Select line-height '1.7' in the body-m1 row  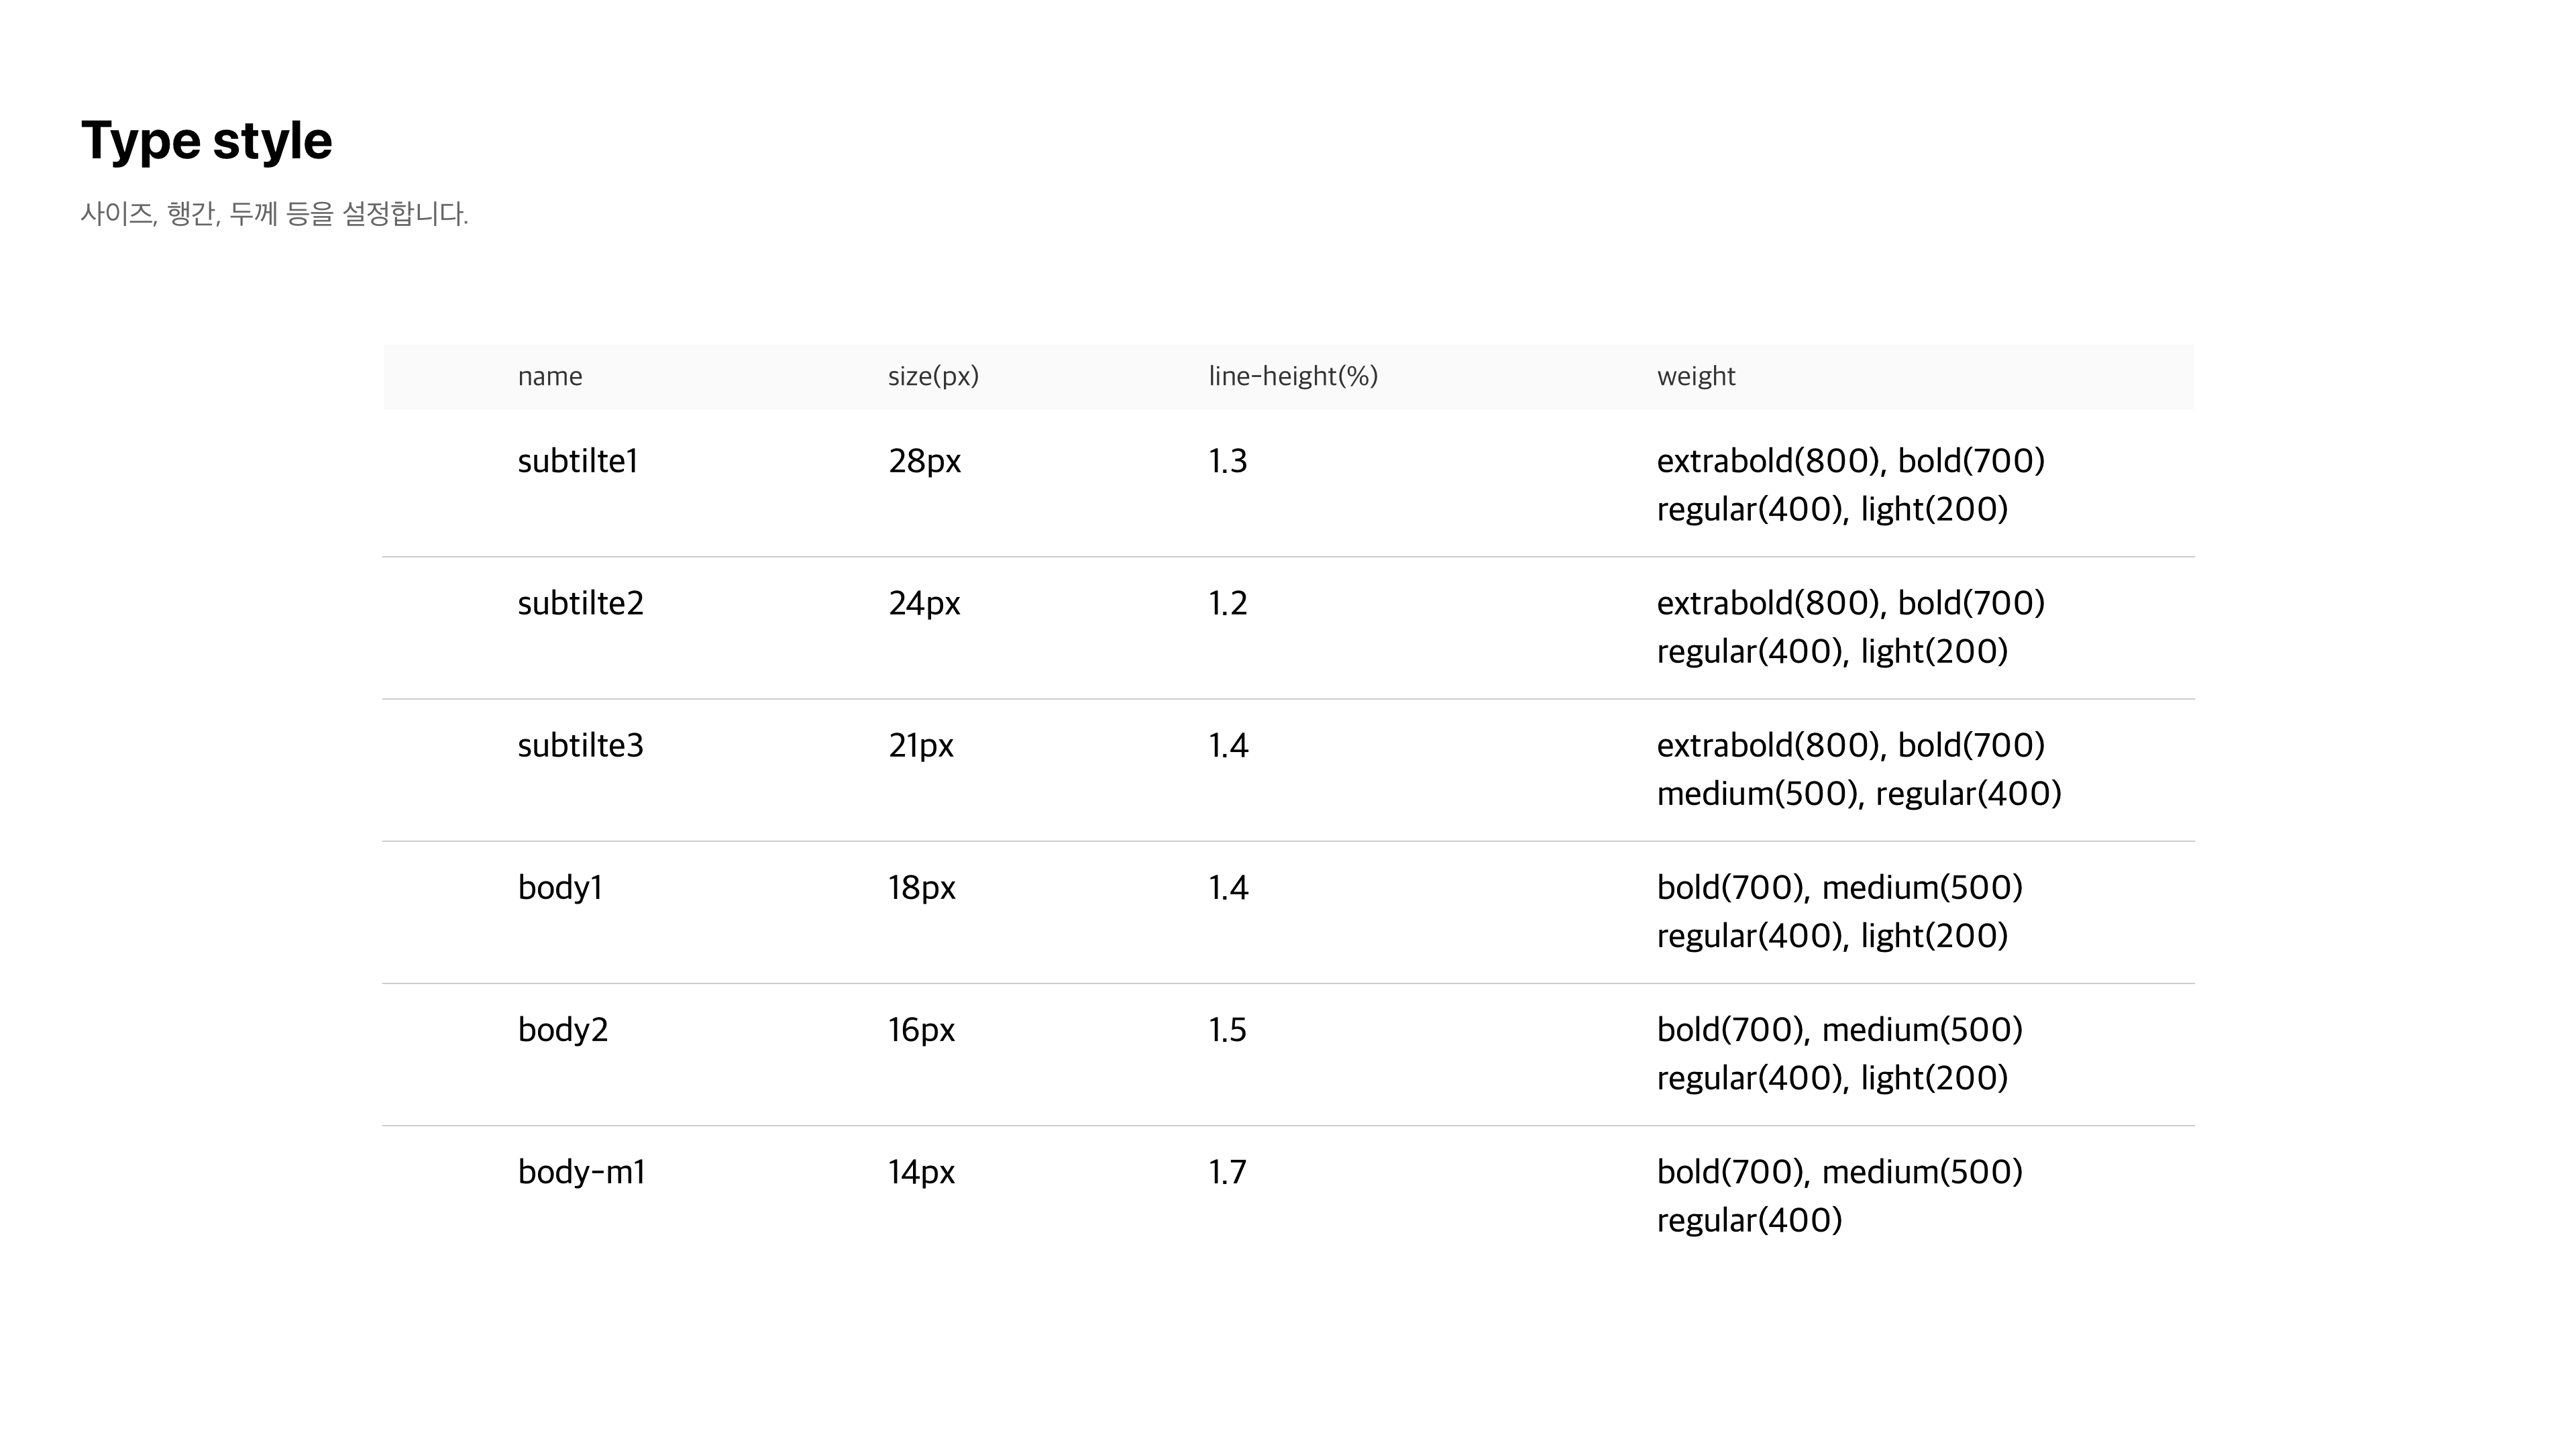1228,1172
